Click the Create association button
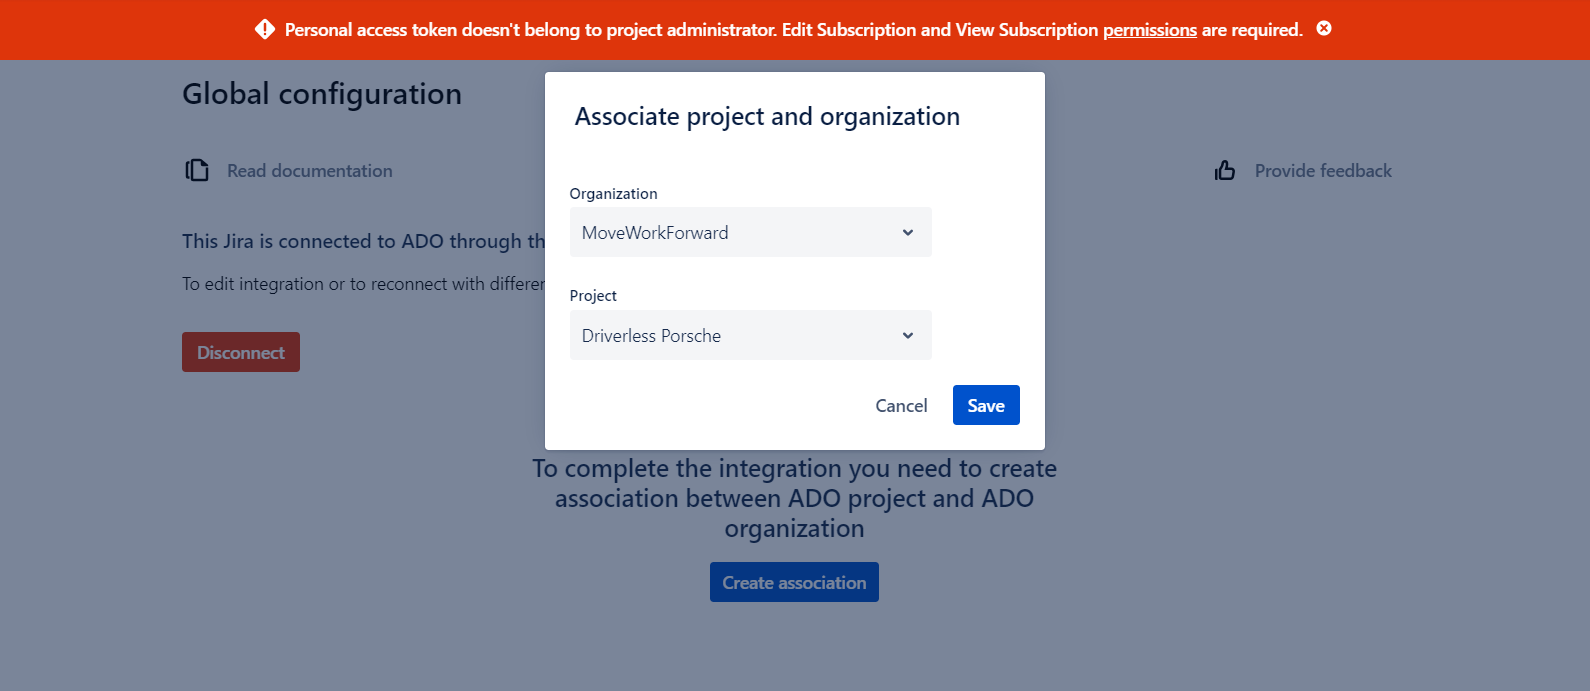 794,583
